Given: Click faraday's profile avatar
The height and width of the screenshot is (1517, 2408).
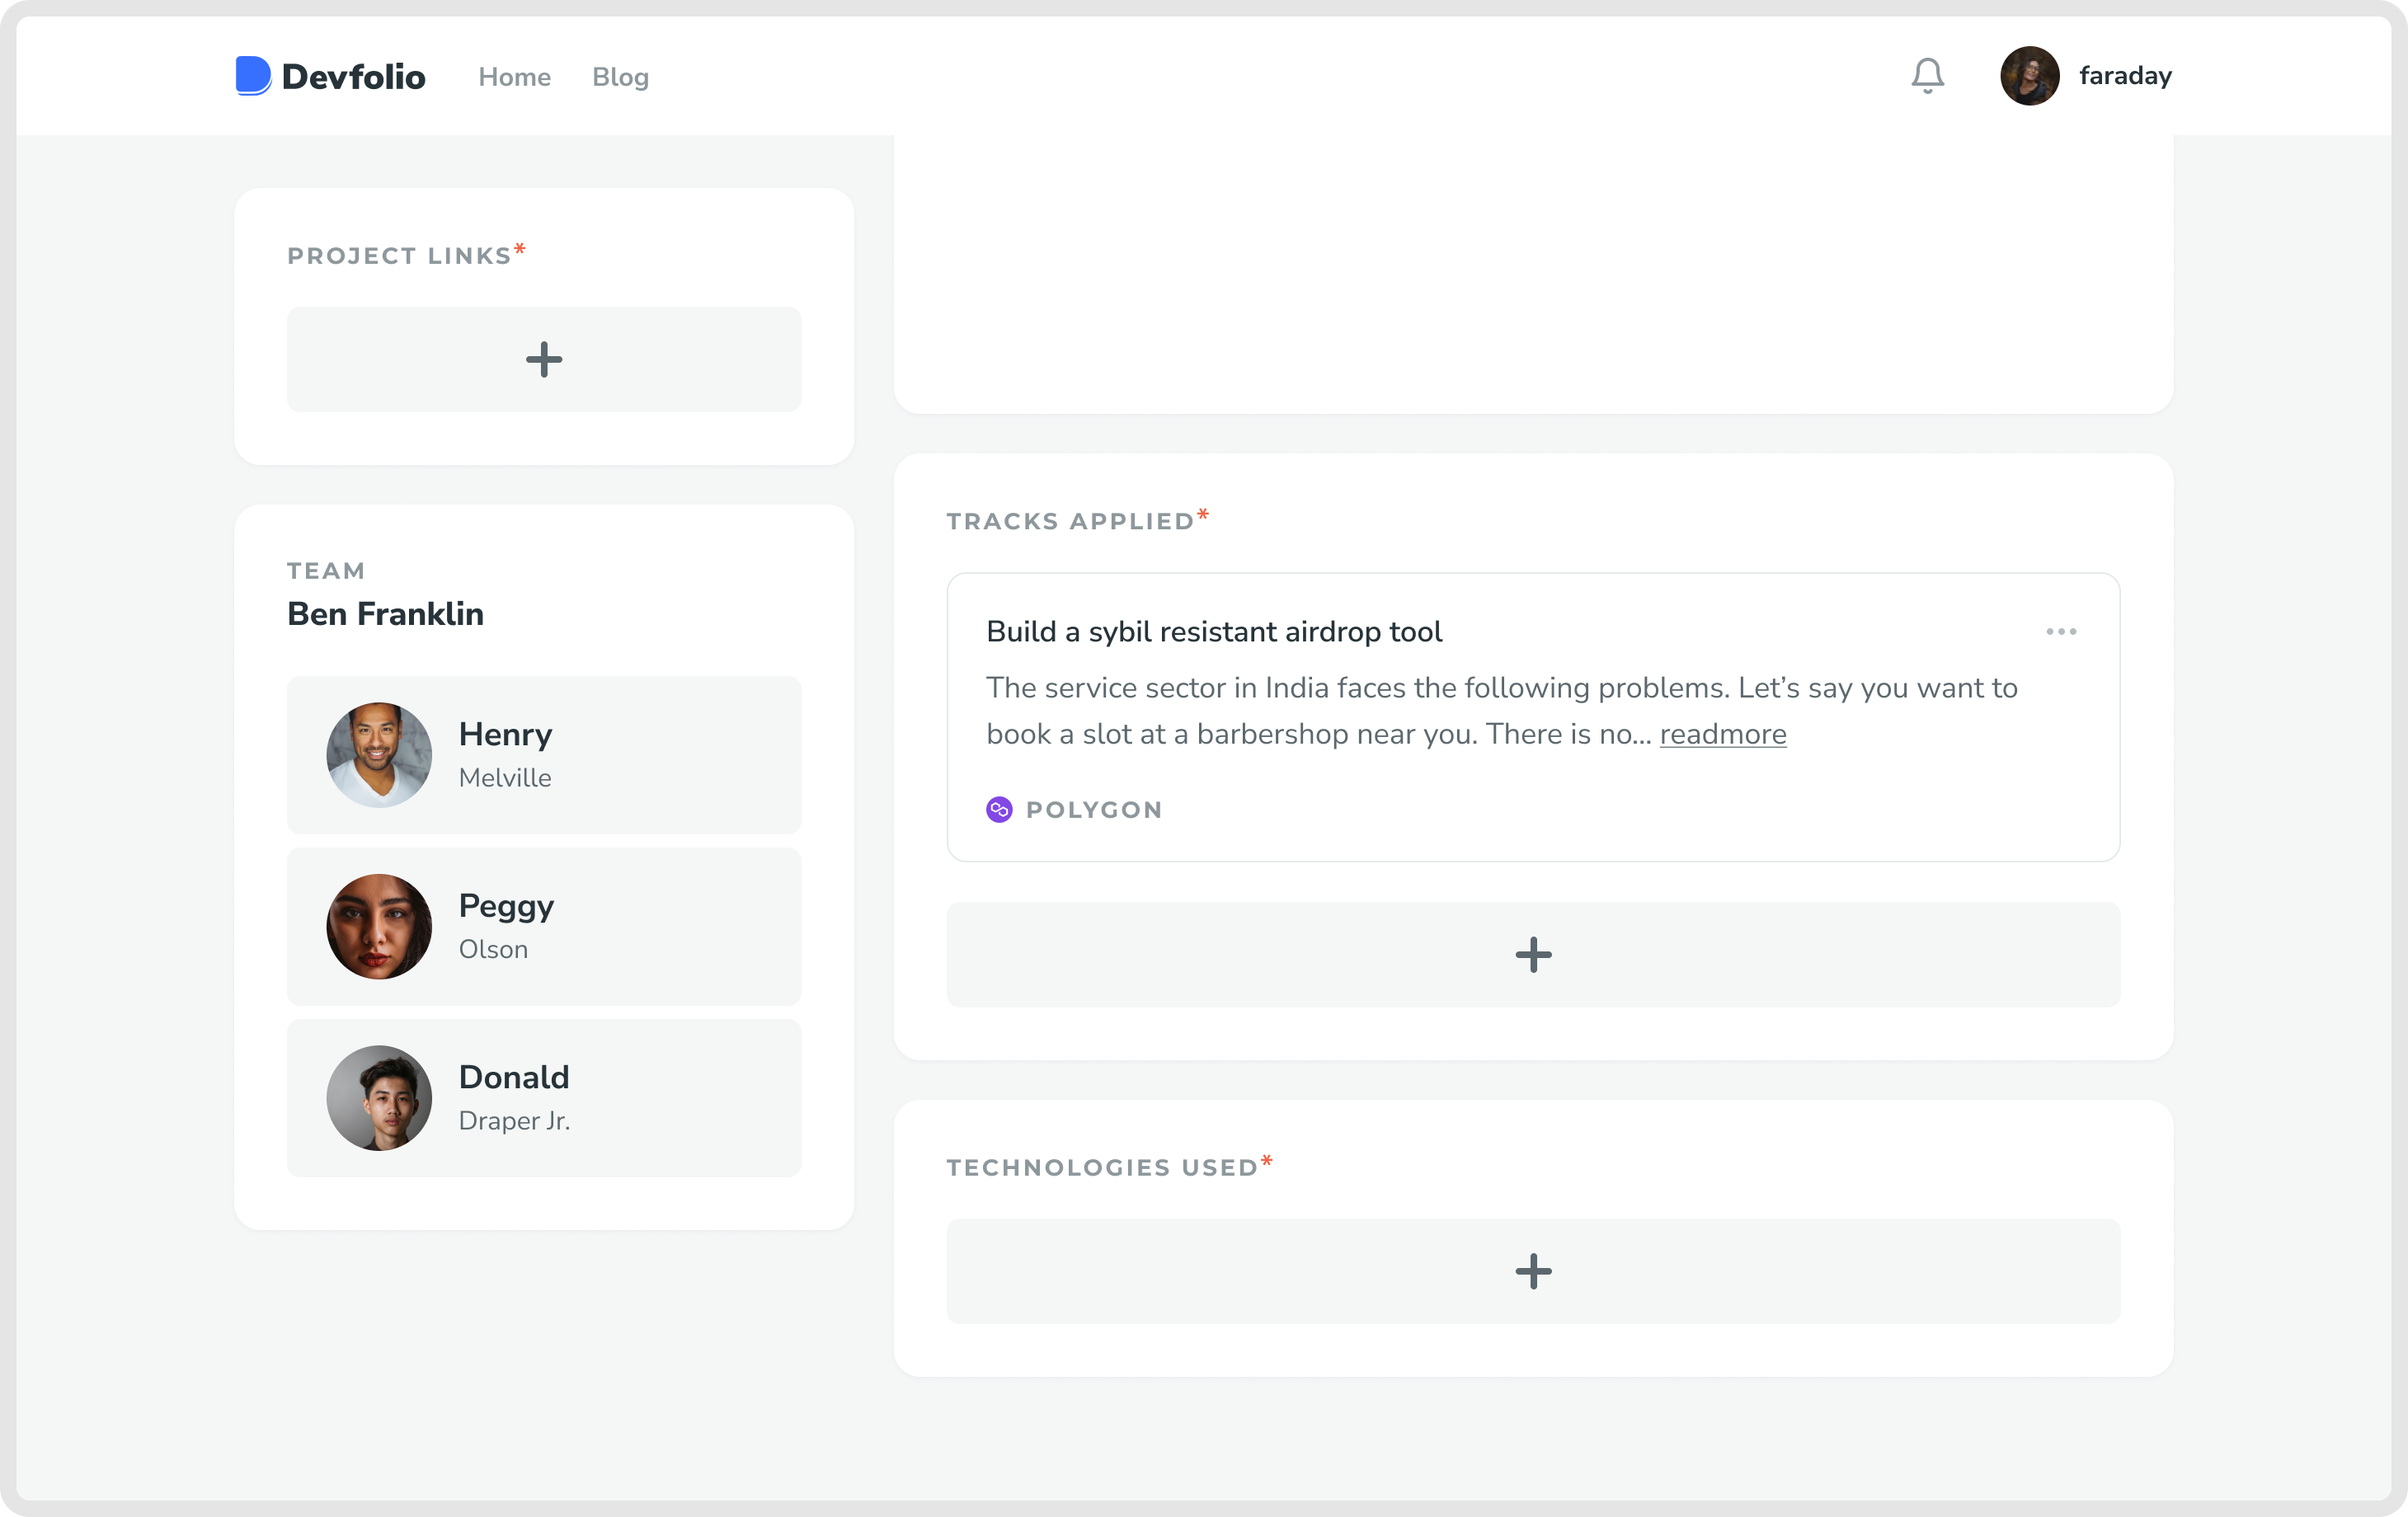Looking at the screenshot, I should (x=2029, y=76).
